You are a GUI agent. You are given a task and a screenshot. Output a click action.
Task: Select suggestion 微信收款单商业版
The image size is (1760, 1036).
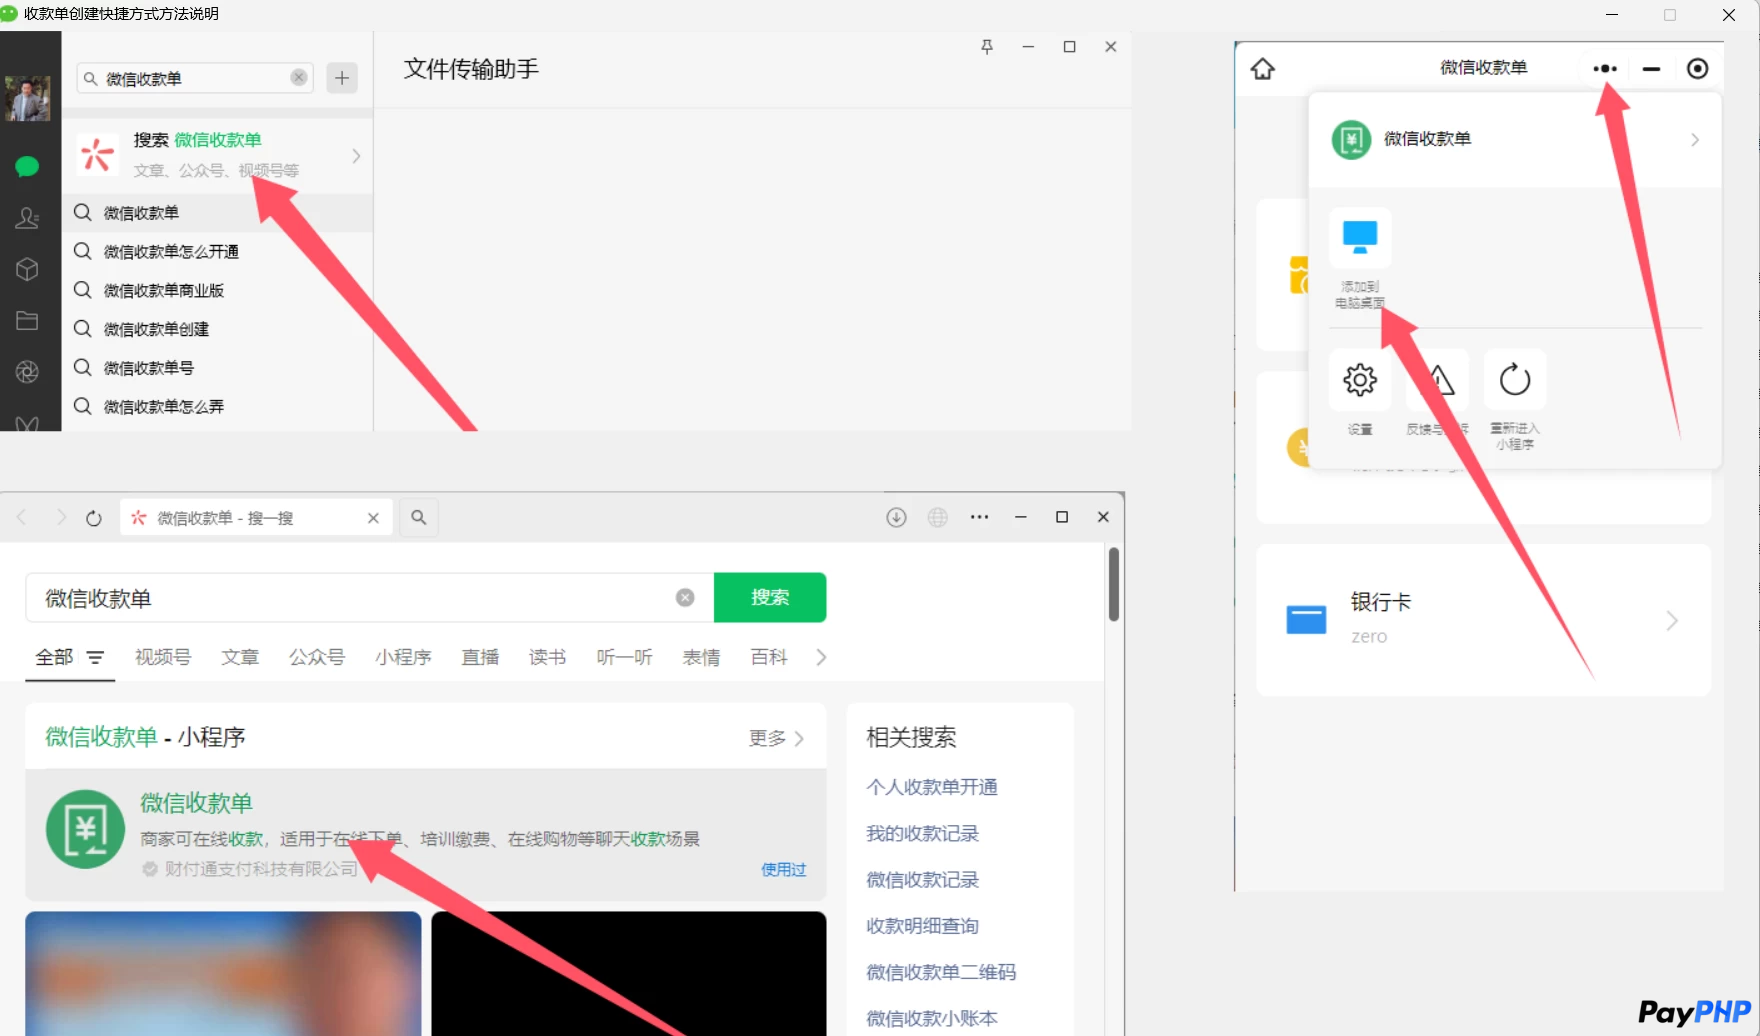click(x=217, y=290)
